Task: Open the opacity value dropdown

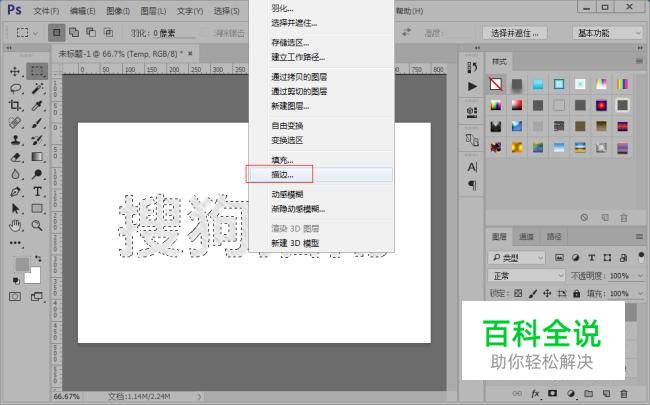Action: pyautogui.click(x=641, y=276)
